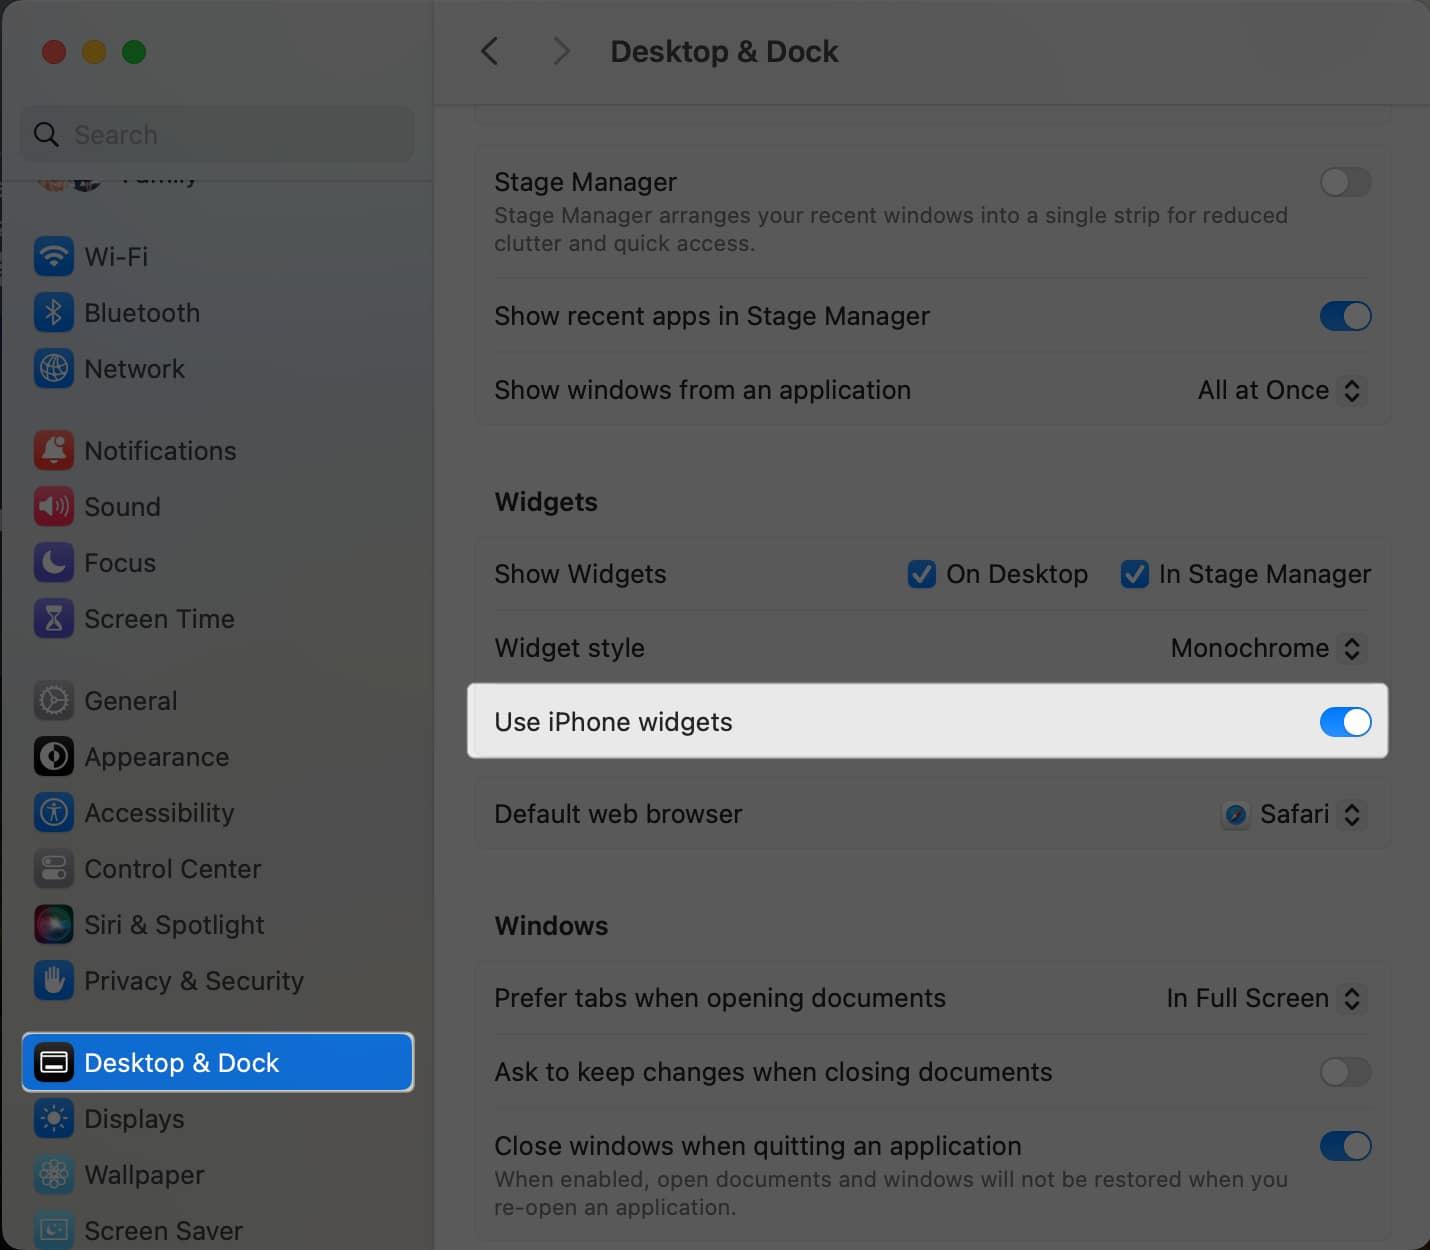The image size is (1430, 1250).
Task: Open Prefer tabs In Full Screen dropdown
Action: (1266, 998)
